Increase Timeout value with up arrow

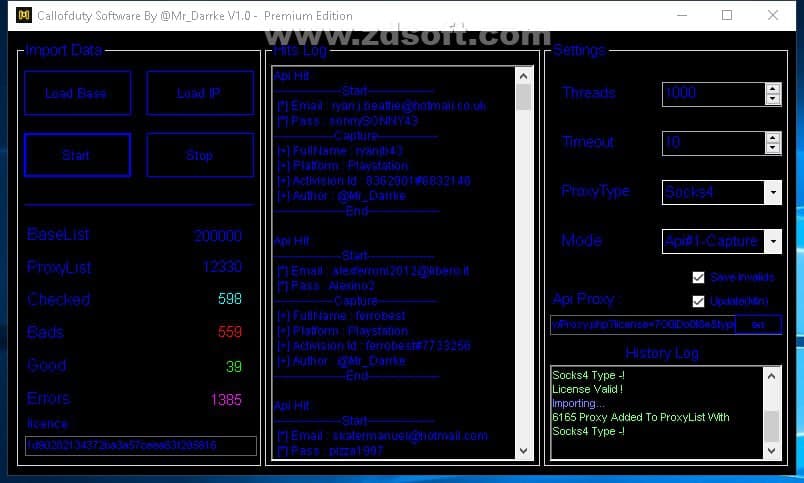coord(773,137)
